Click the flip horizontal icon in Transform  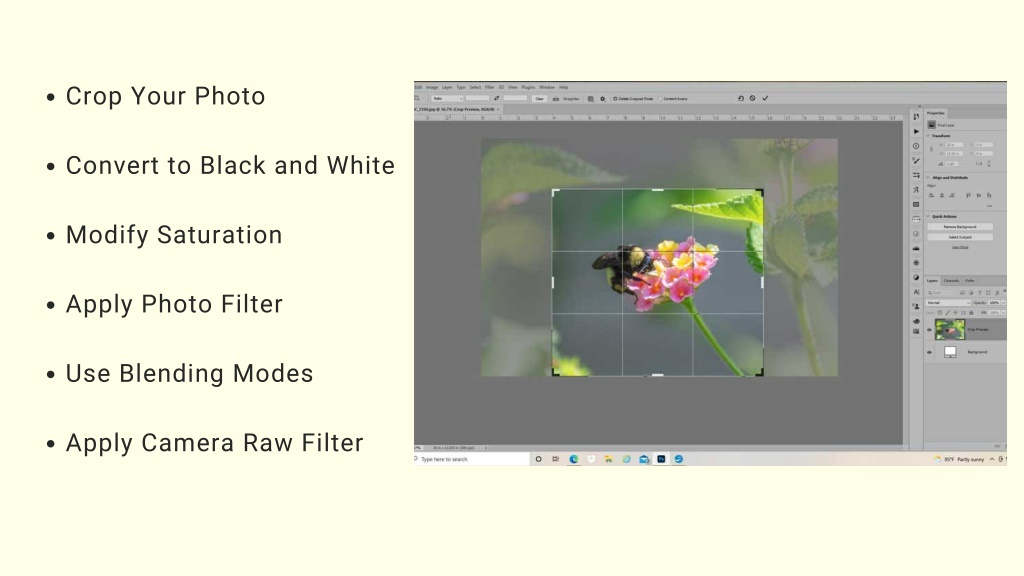click(x=979, y=164)
